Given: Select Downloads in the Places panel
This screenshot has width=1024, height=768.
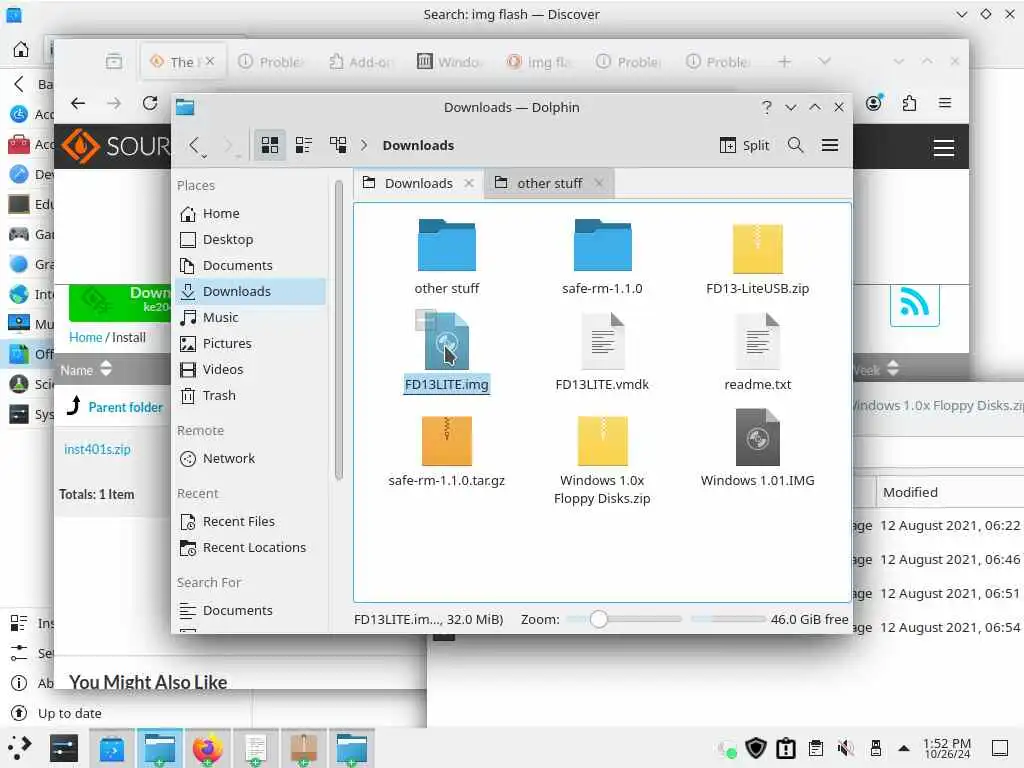Looking at the screenshot, I should 250,291.
